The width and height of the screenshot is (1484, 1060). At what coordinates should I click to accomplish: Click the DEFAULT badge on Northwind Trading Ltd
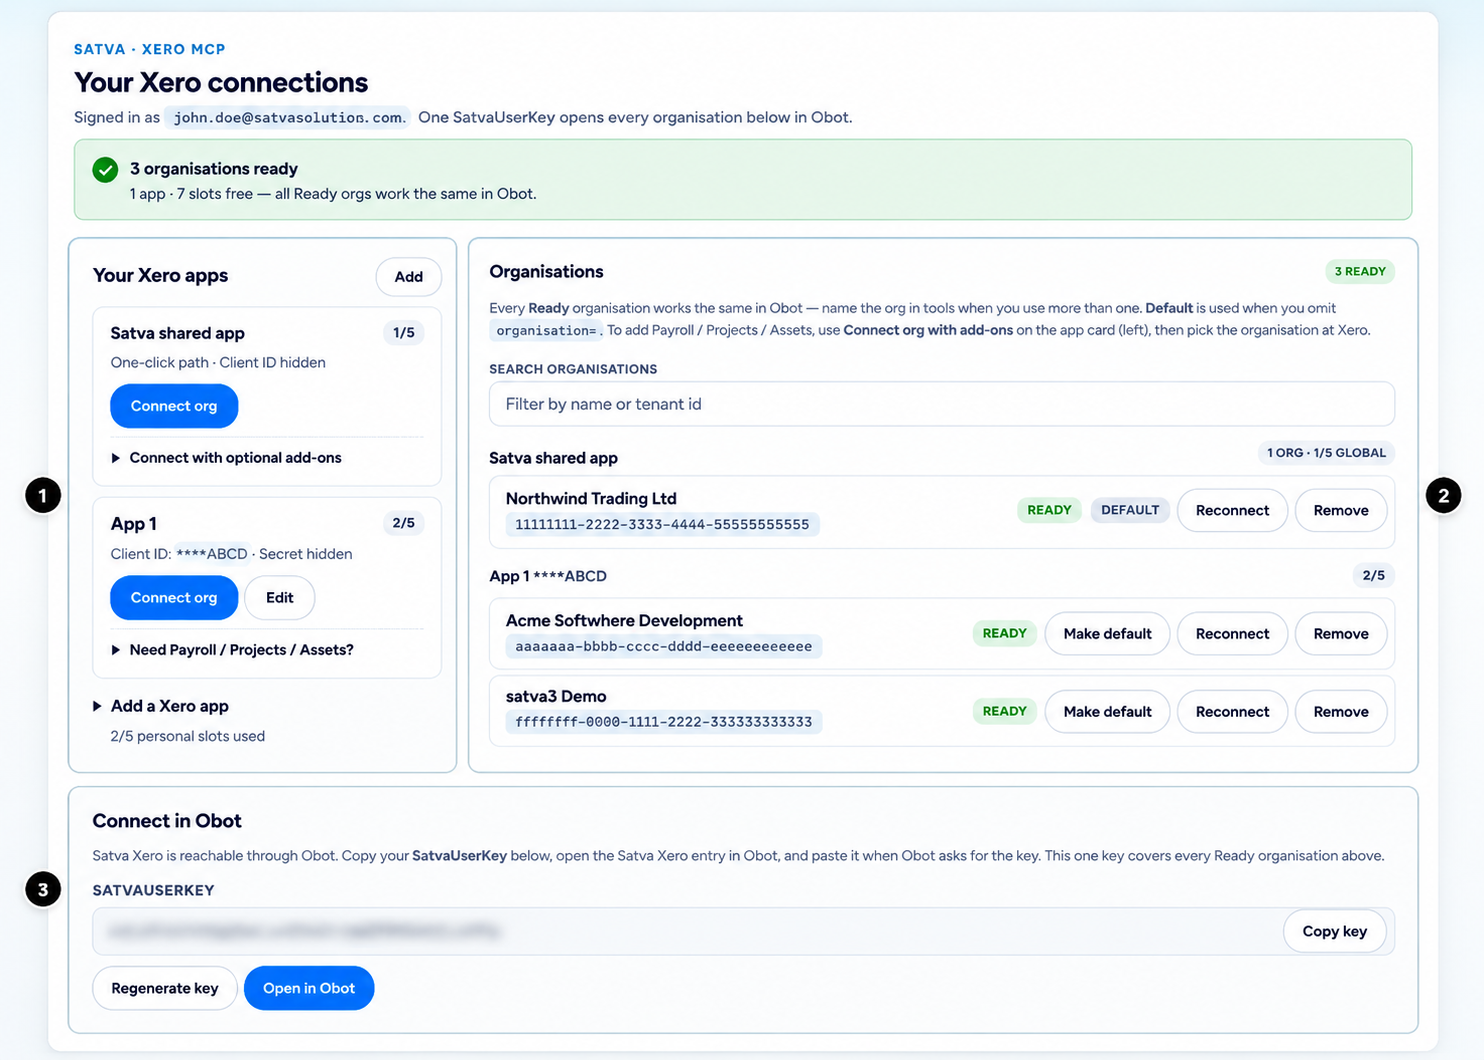click(1130, 510)
